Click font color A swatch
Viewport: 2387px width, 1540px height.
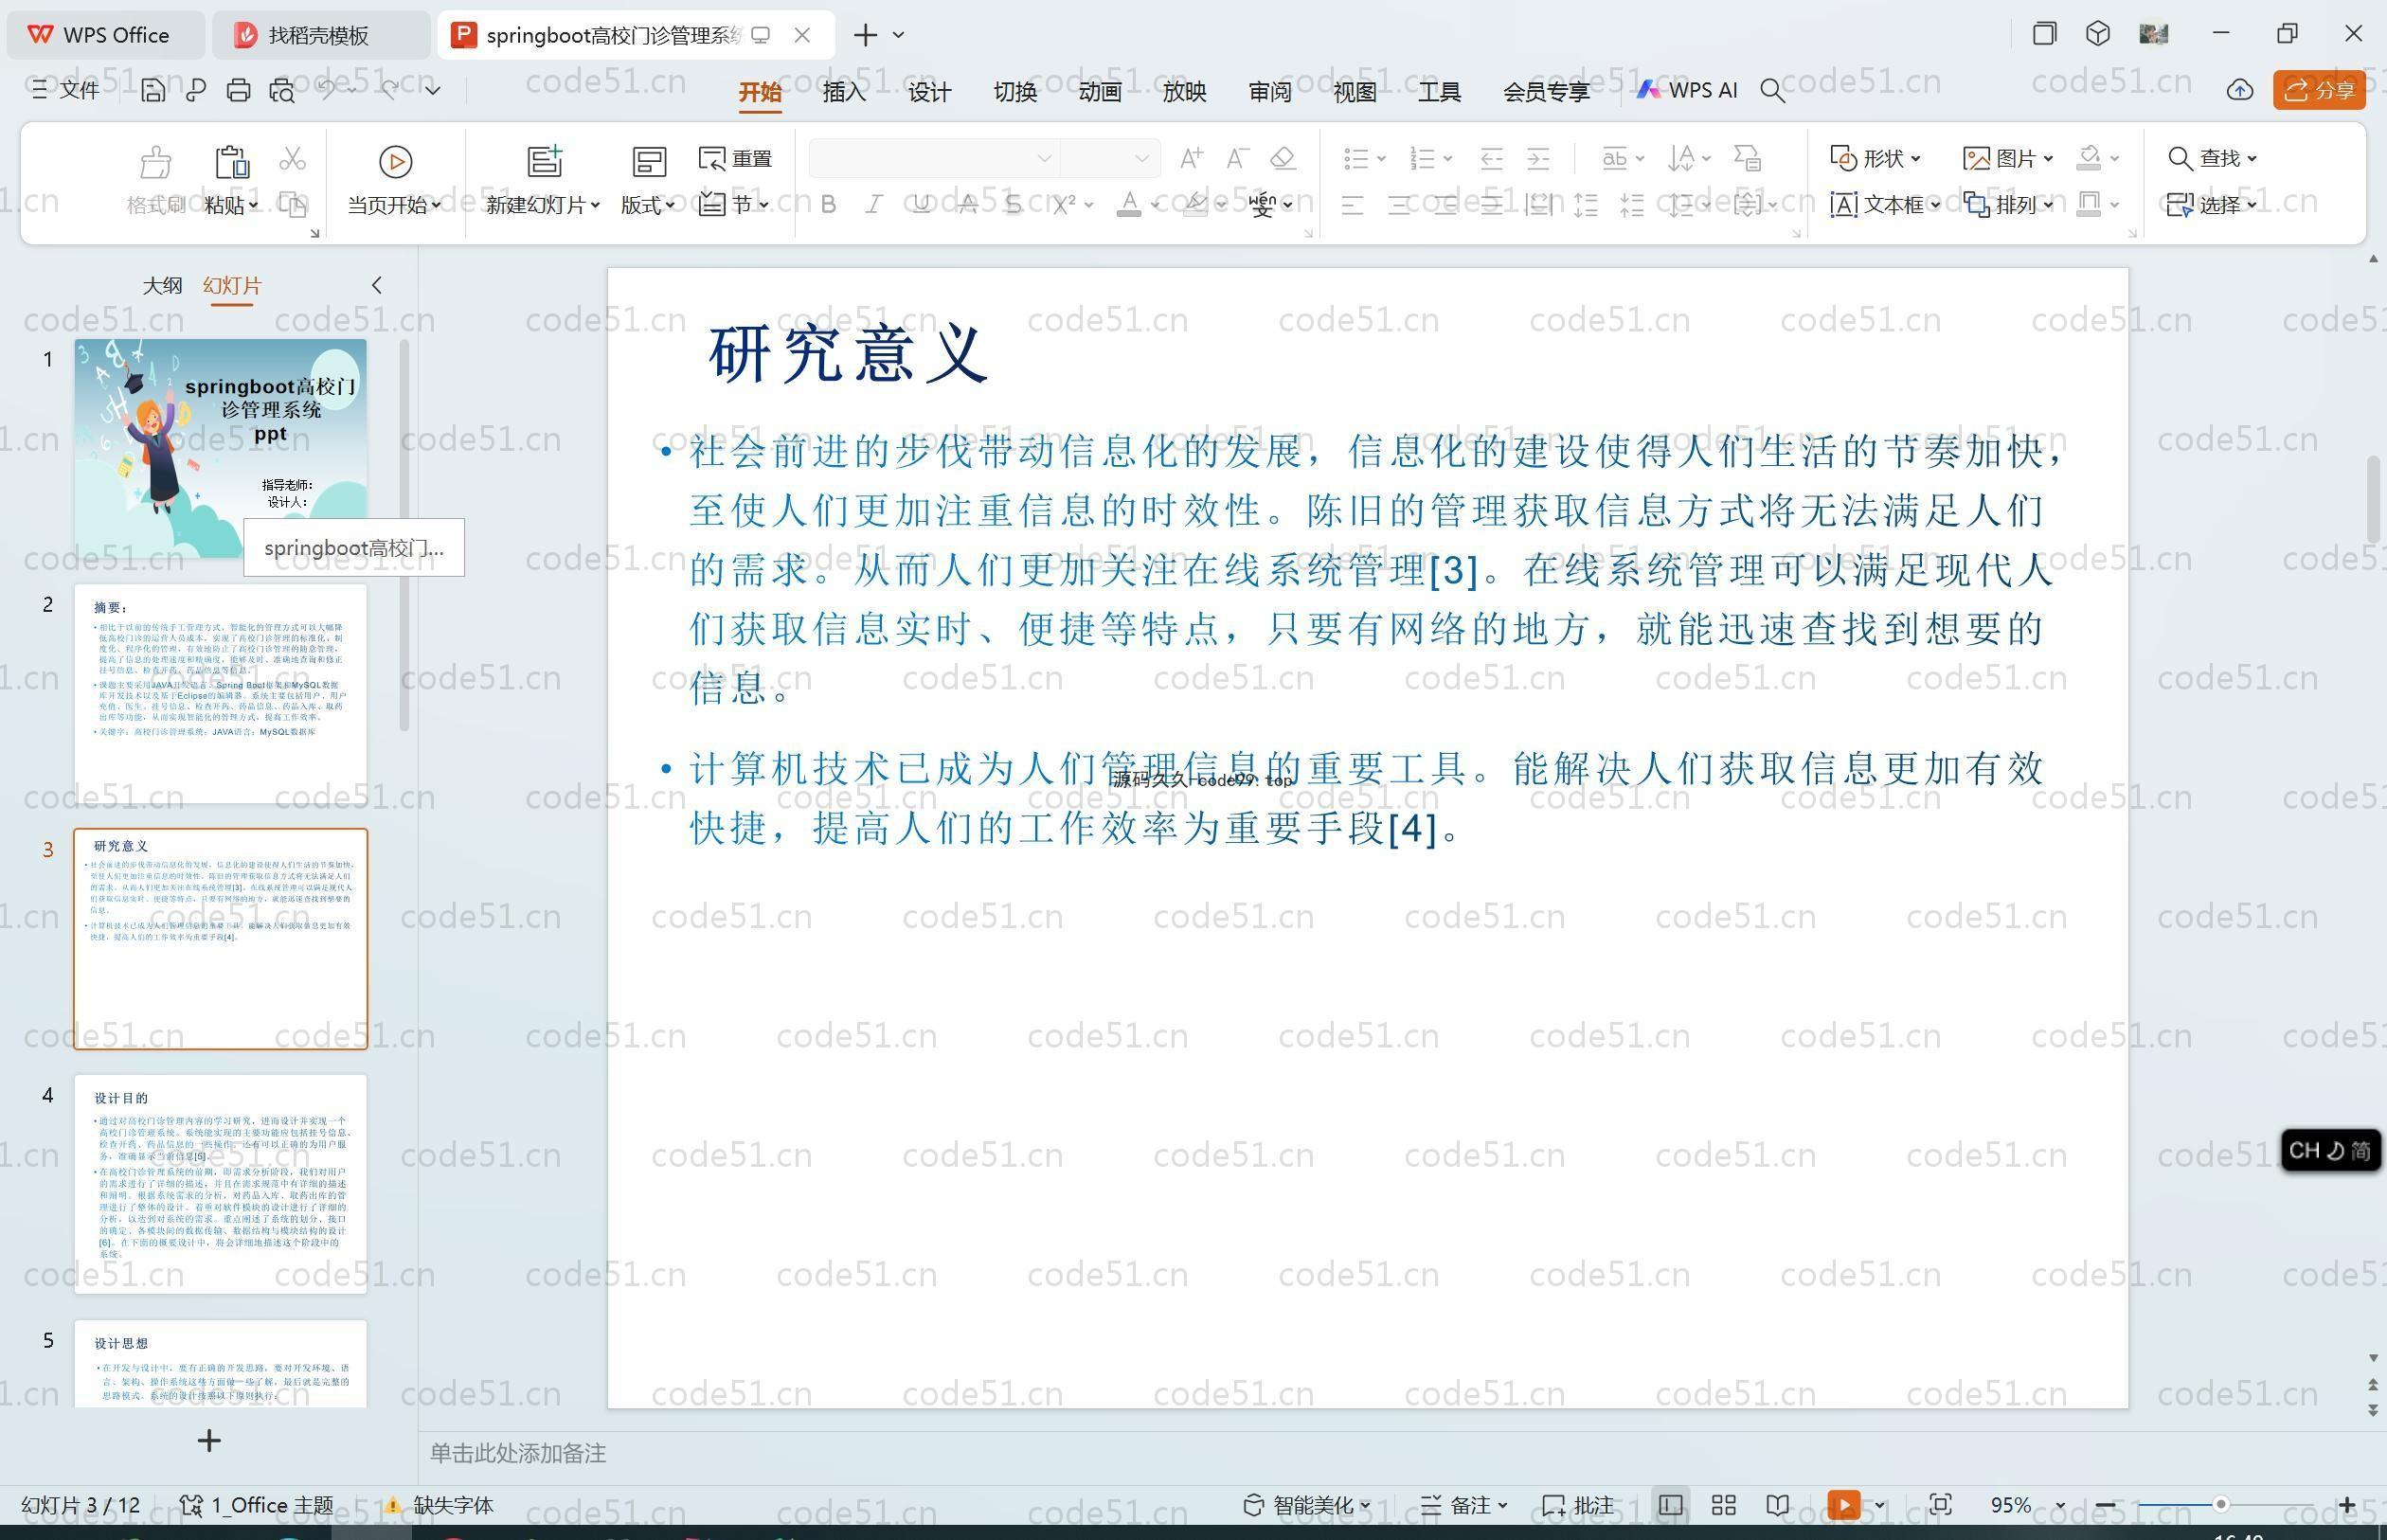coord(1129,205)
